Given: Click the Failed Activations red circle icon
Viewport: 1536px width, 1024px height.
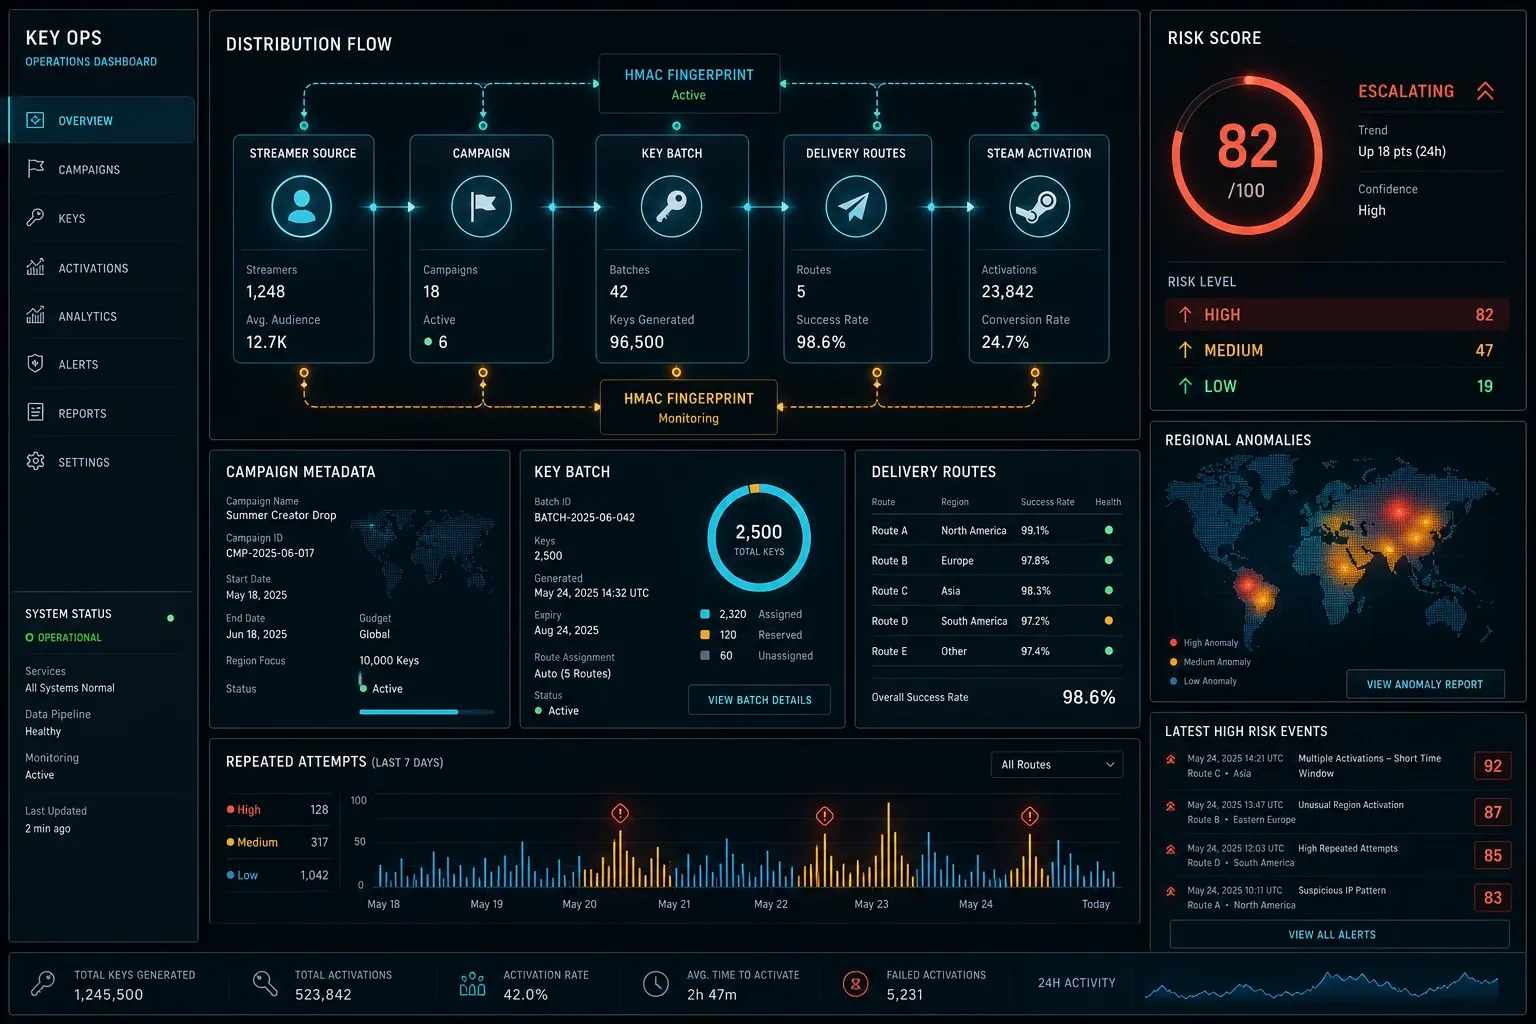Looking at the screenshot, I should tap(855, 984).
